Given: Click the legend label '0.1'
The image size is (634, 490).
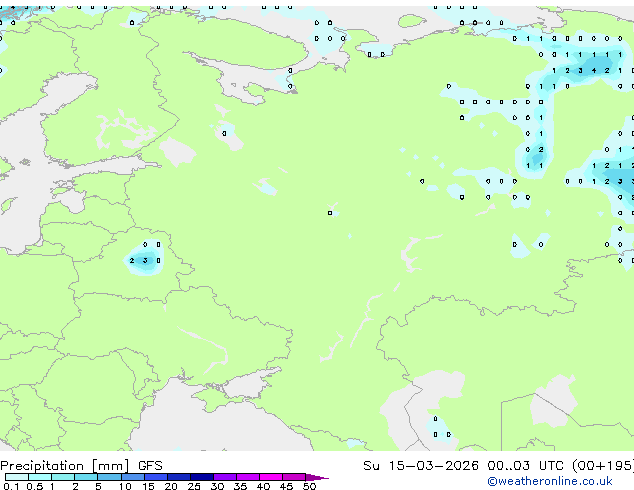Looking at the screenshot, I should point(11,486).
